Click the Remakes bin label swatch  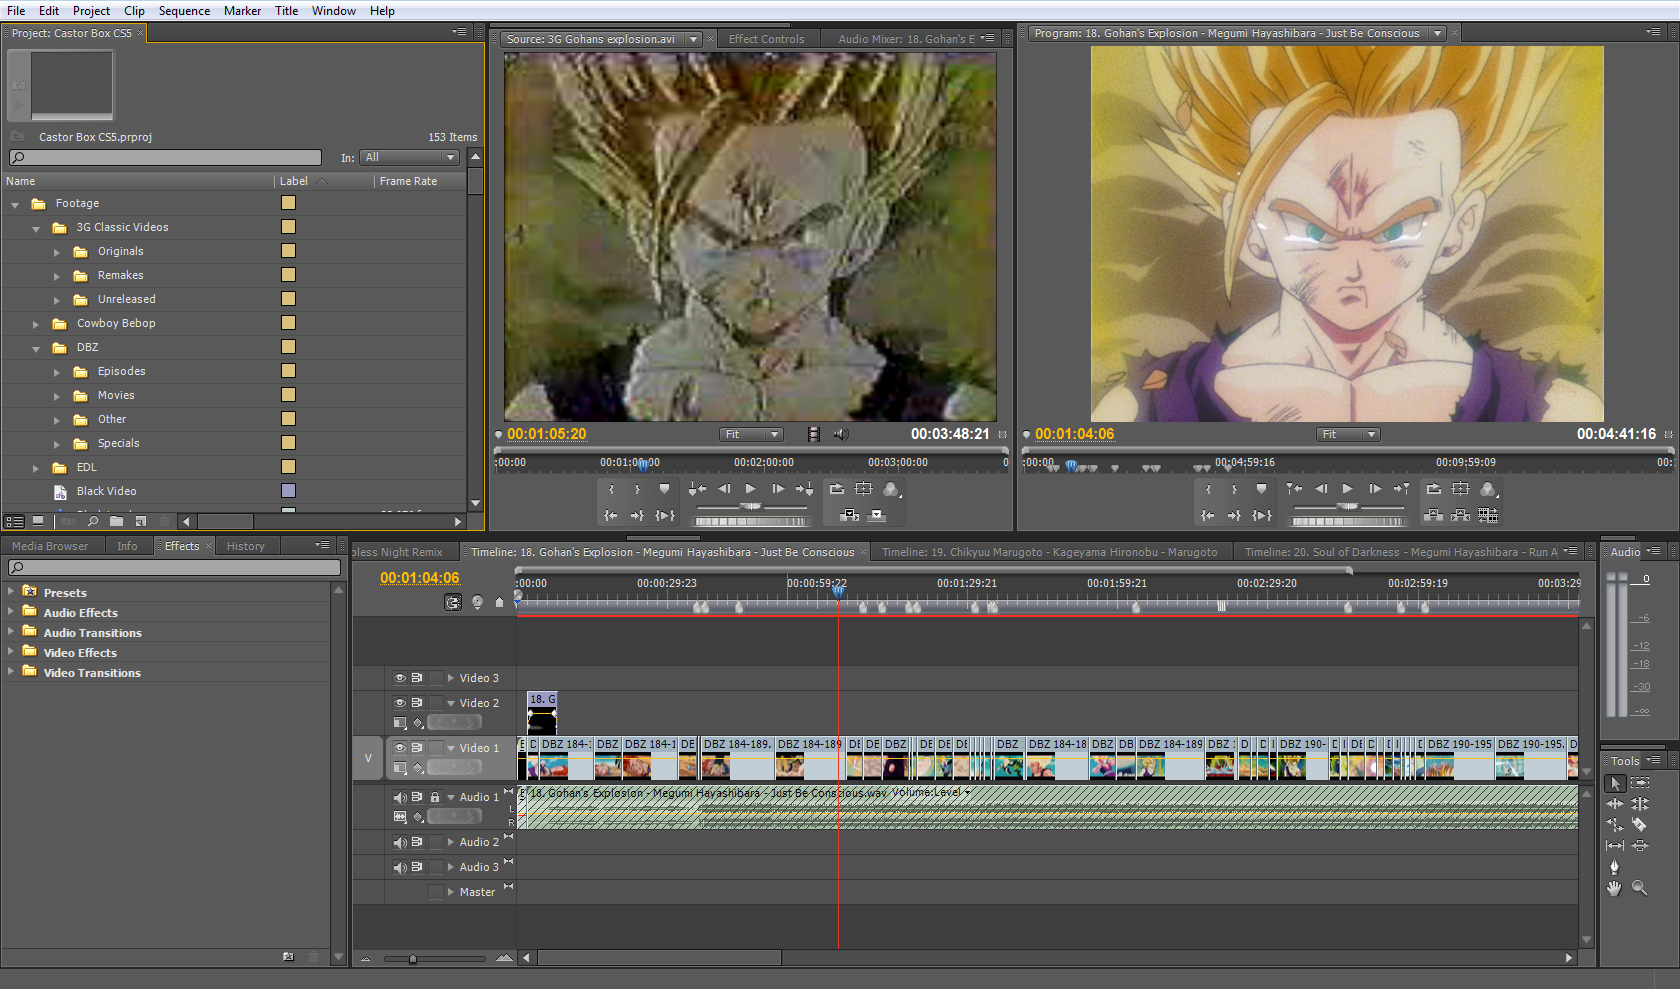(x=288, y=275)
